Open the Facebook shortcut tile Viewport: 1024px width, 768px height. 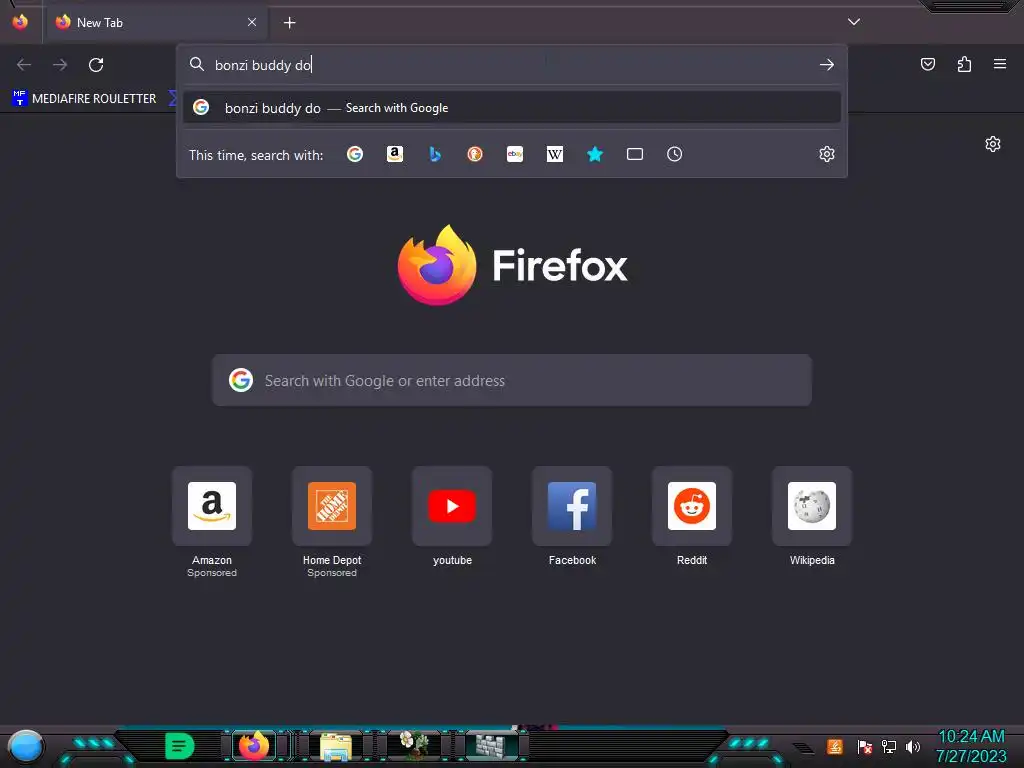coord(572,506)
